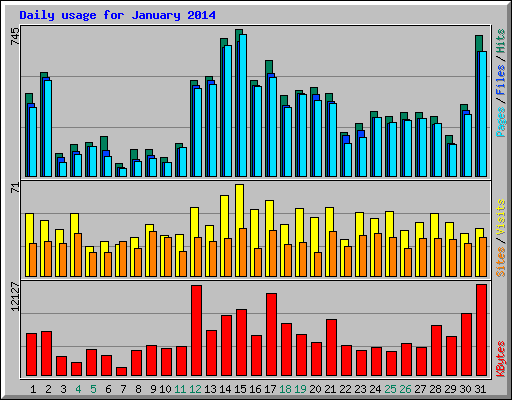Viewport: 512px width, 400px height.
Task: Click the yellow 'Visits' legend label
Action: (500, 218)
